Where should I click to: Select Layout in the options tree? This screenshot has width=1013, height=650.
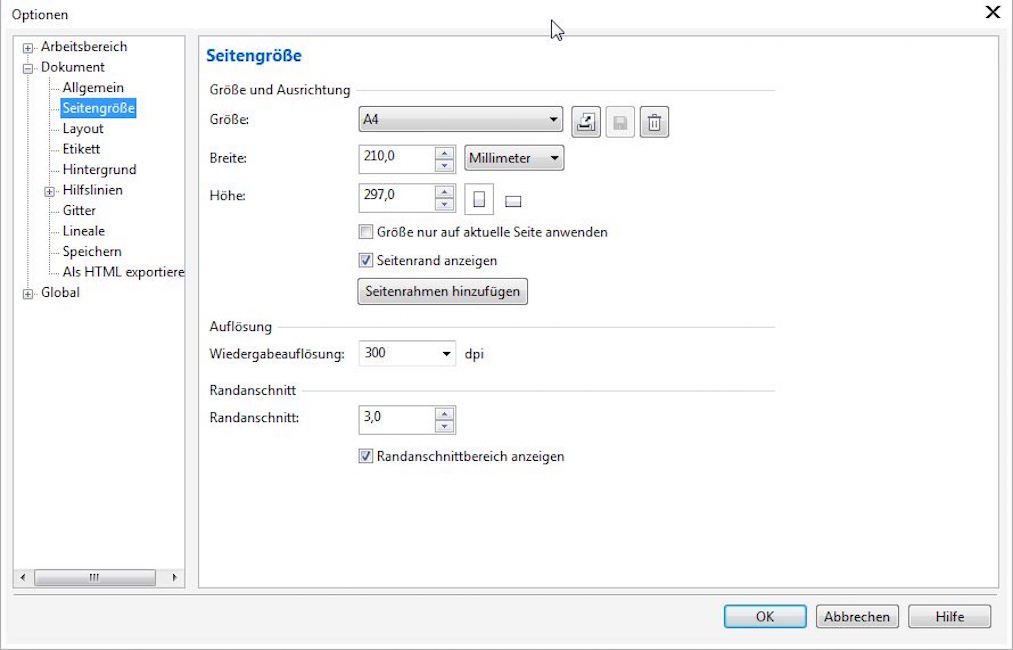[83, 129]
